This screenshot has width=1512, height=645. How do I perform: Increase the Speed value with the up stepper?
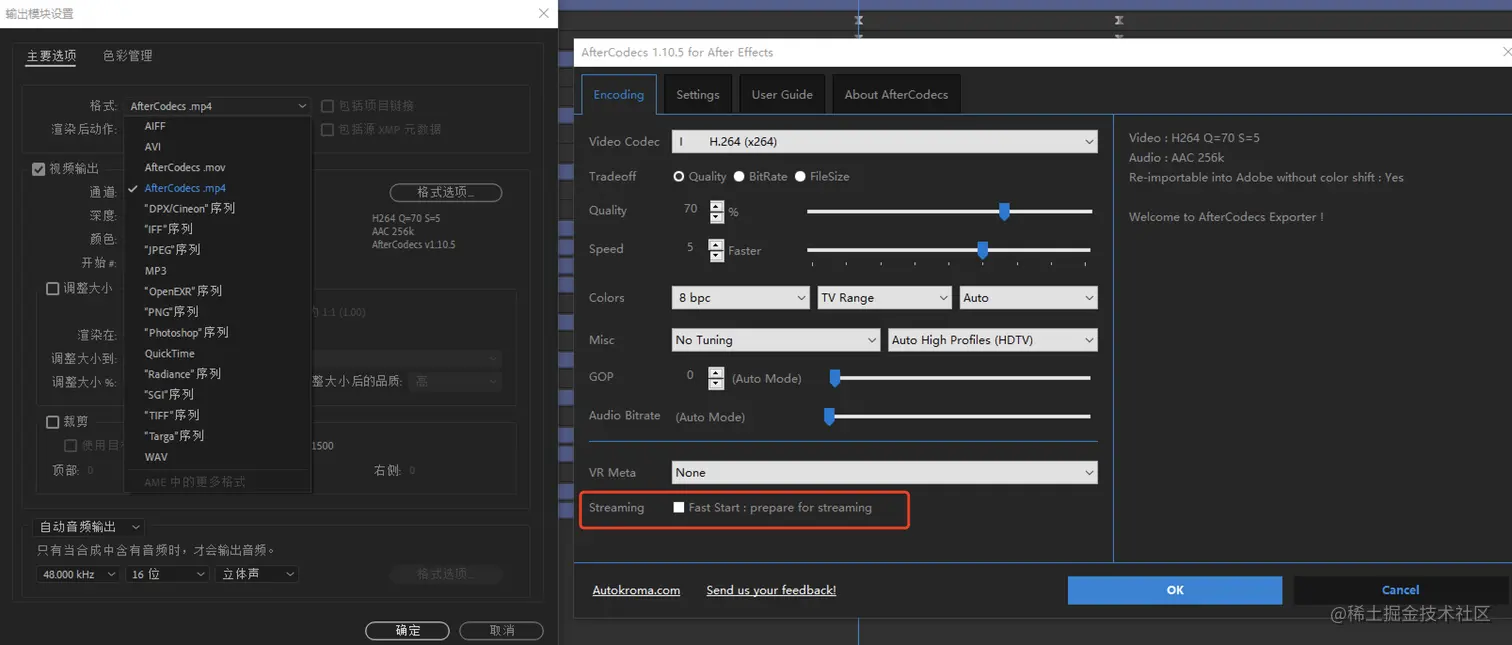tap(716, 244)
